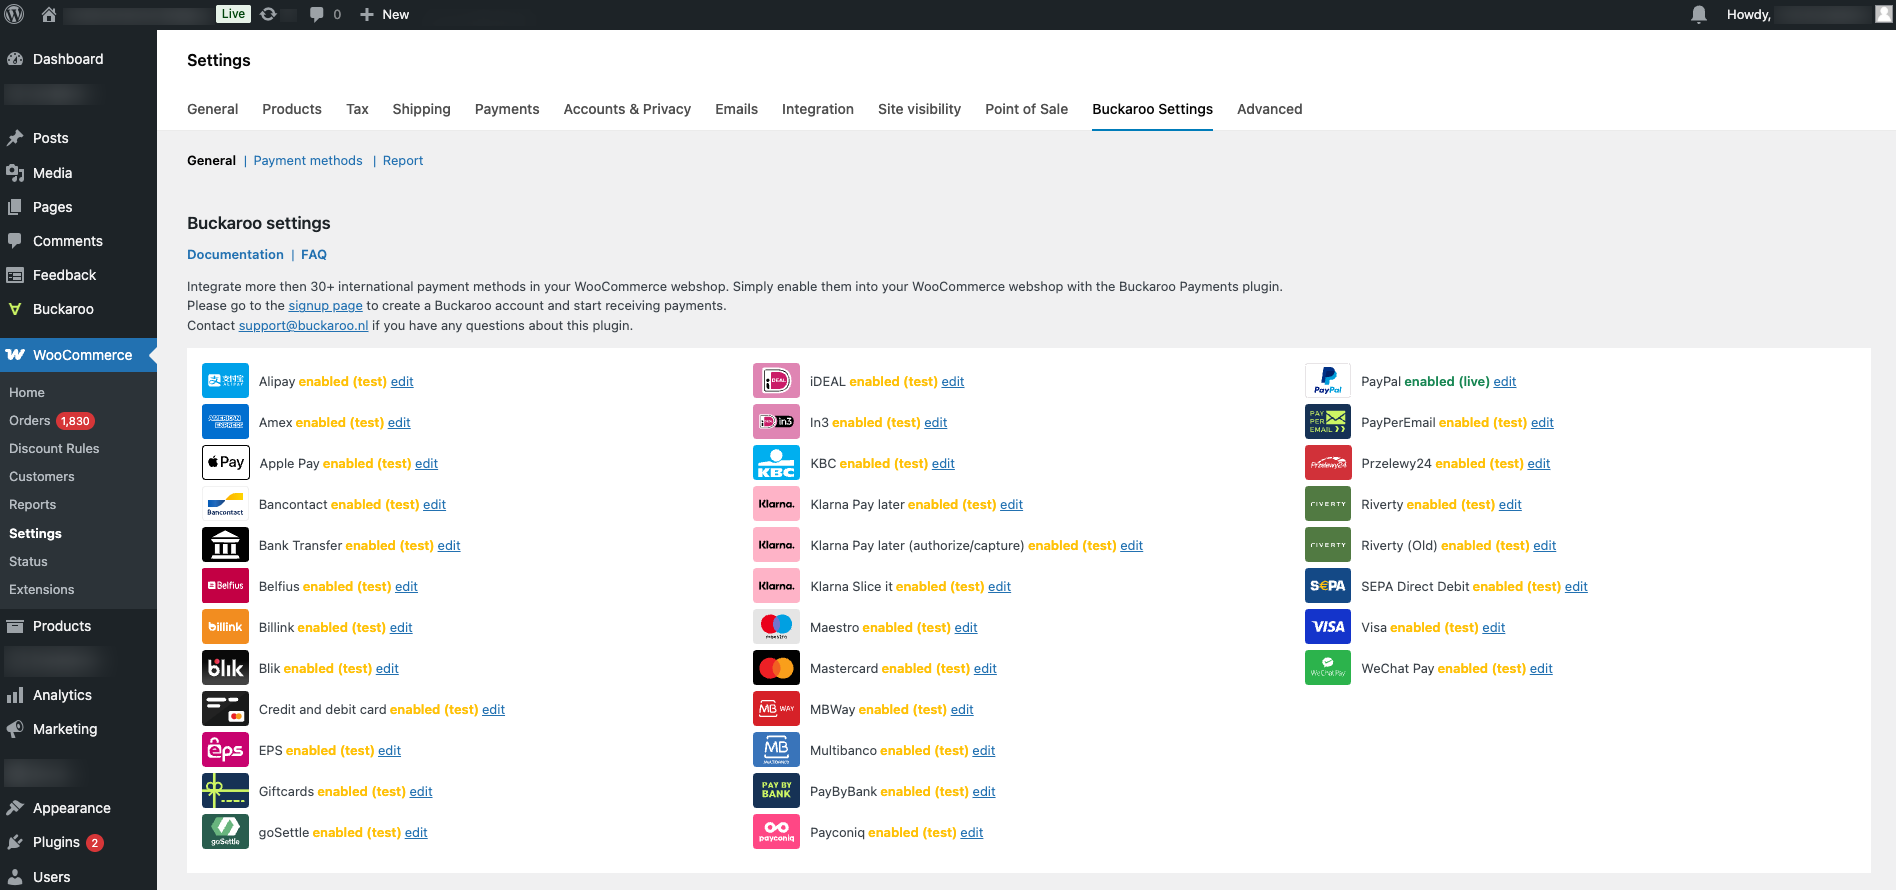Open the site home icon
1896x890 pixels.
point(48,14)
